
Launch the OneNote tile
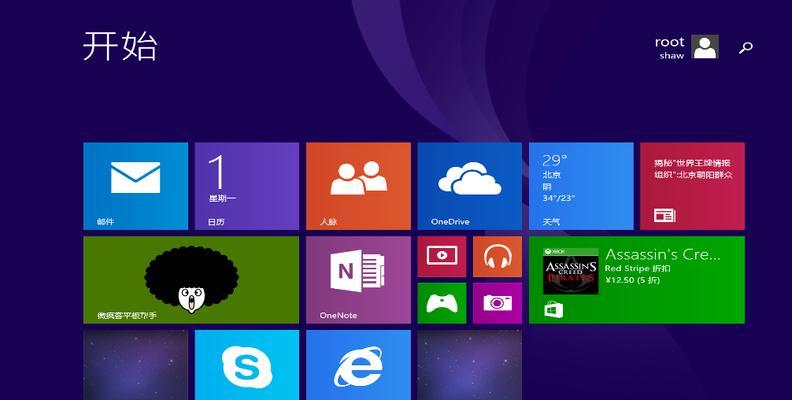click(358, 280)
